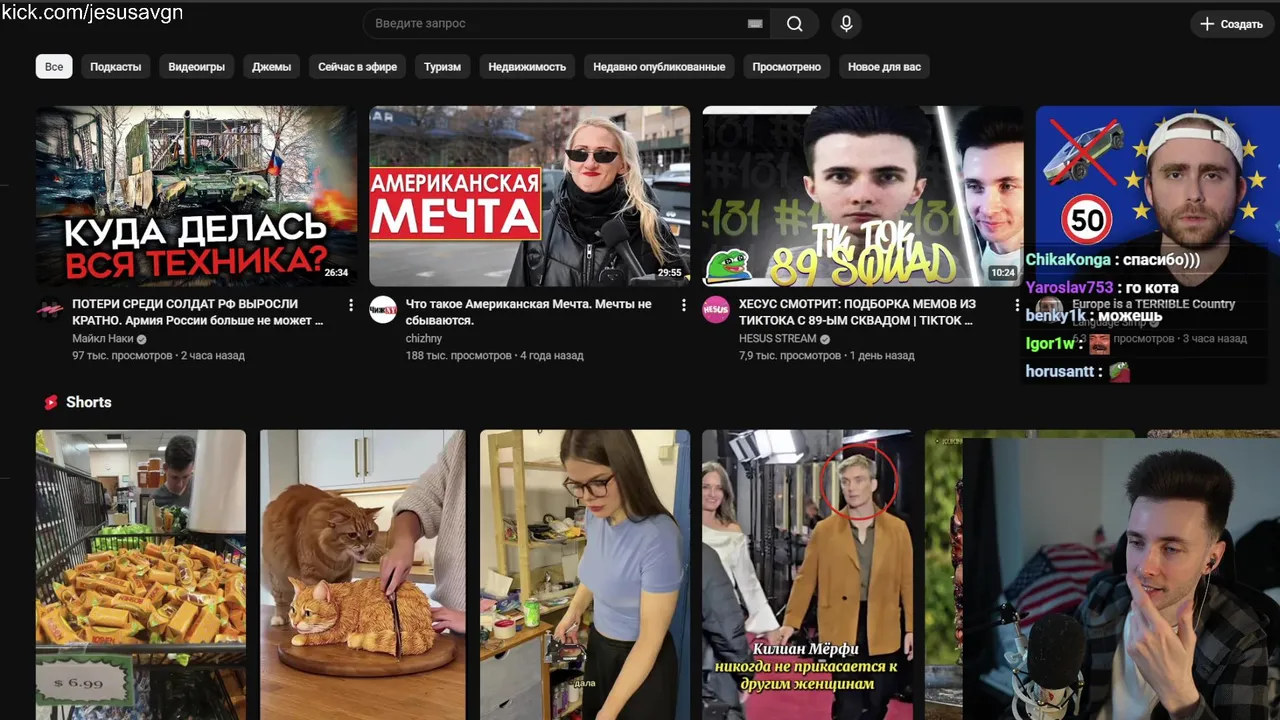Click the horusantt chat username

1060,372
